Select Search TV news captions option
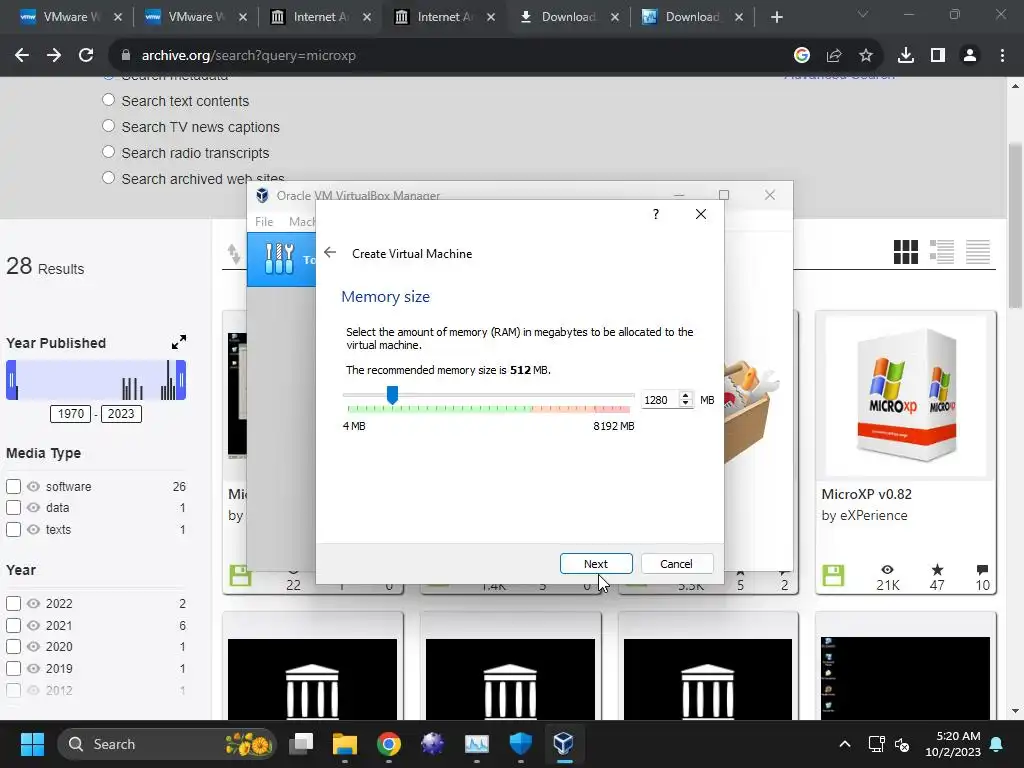 tap(108, 126)
